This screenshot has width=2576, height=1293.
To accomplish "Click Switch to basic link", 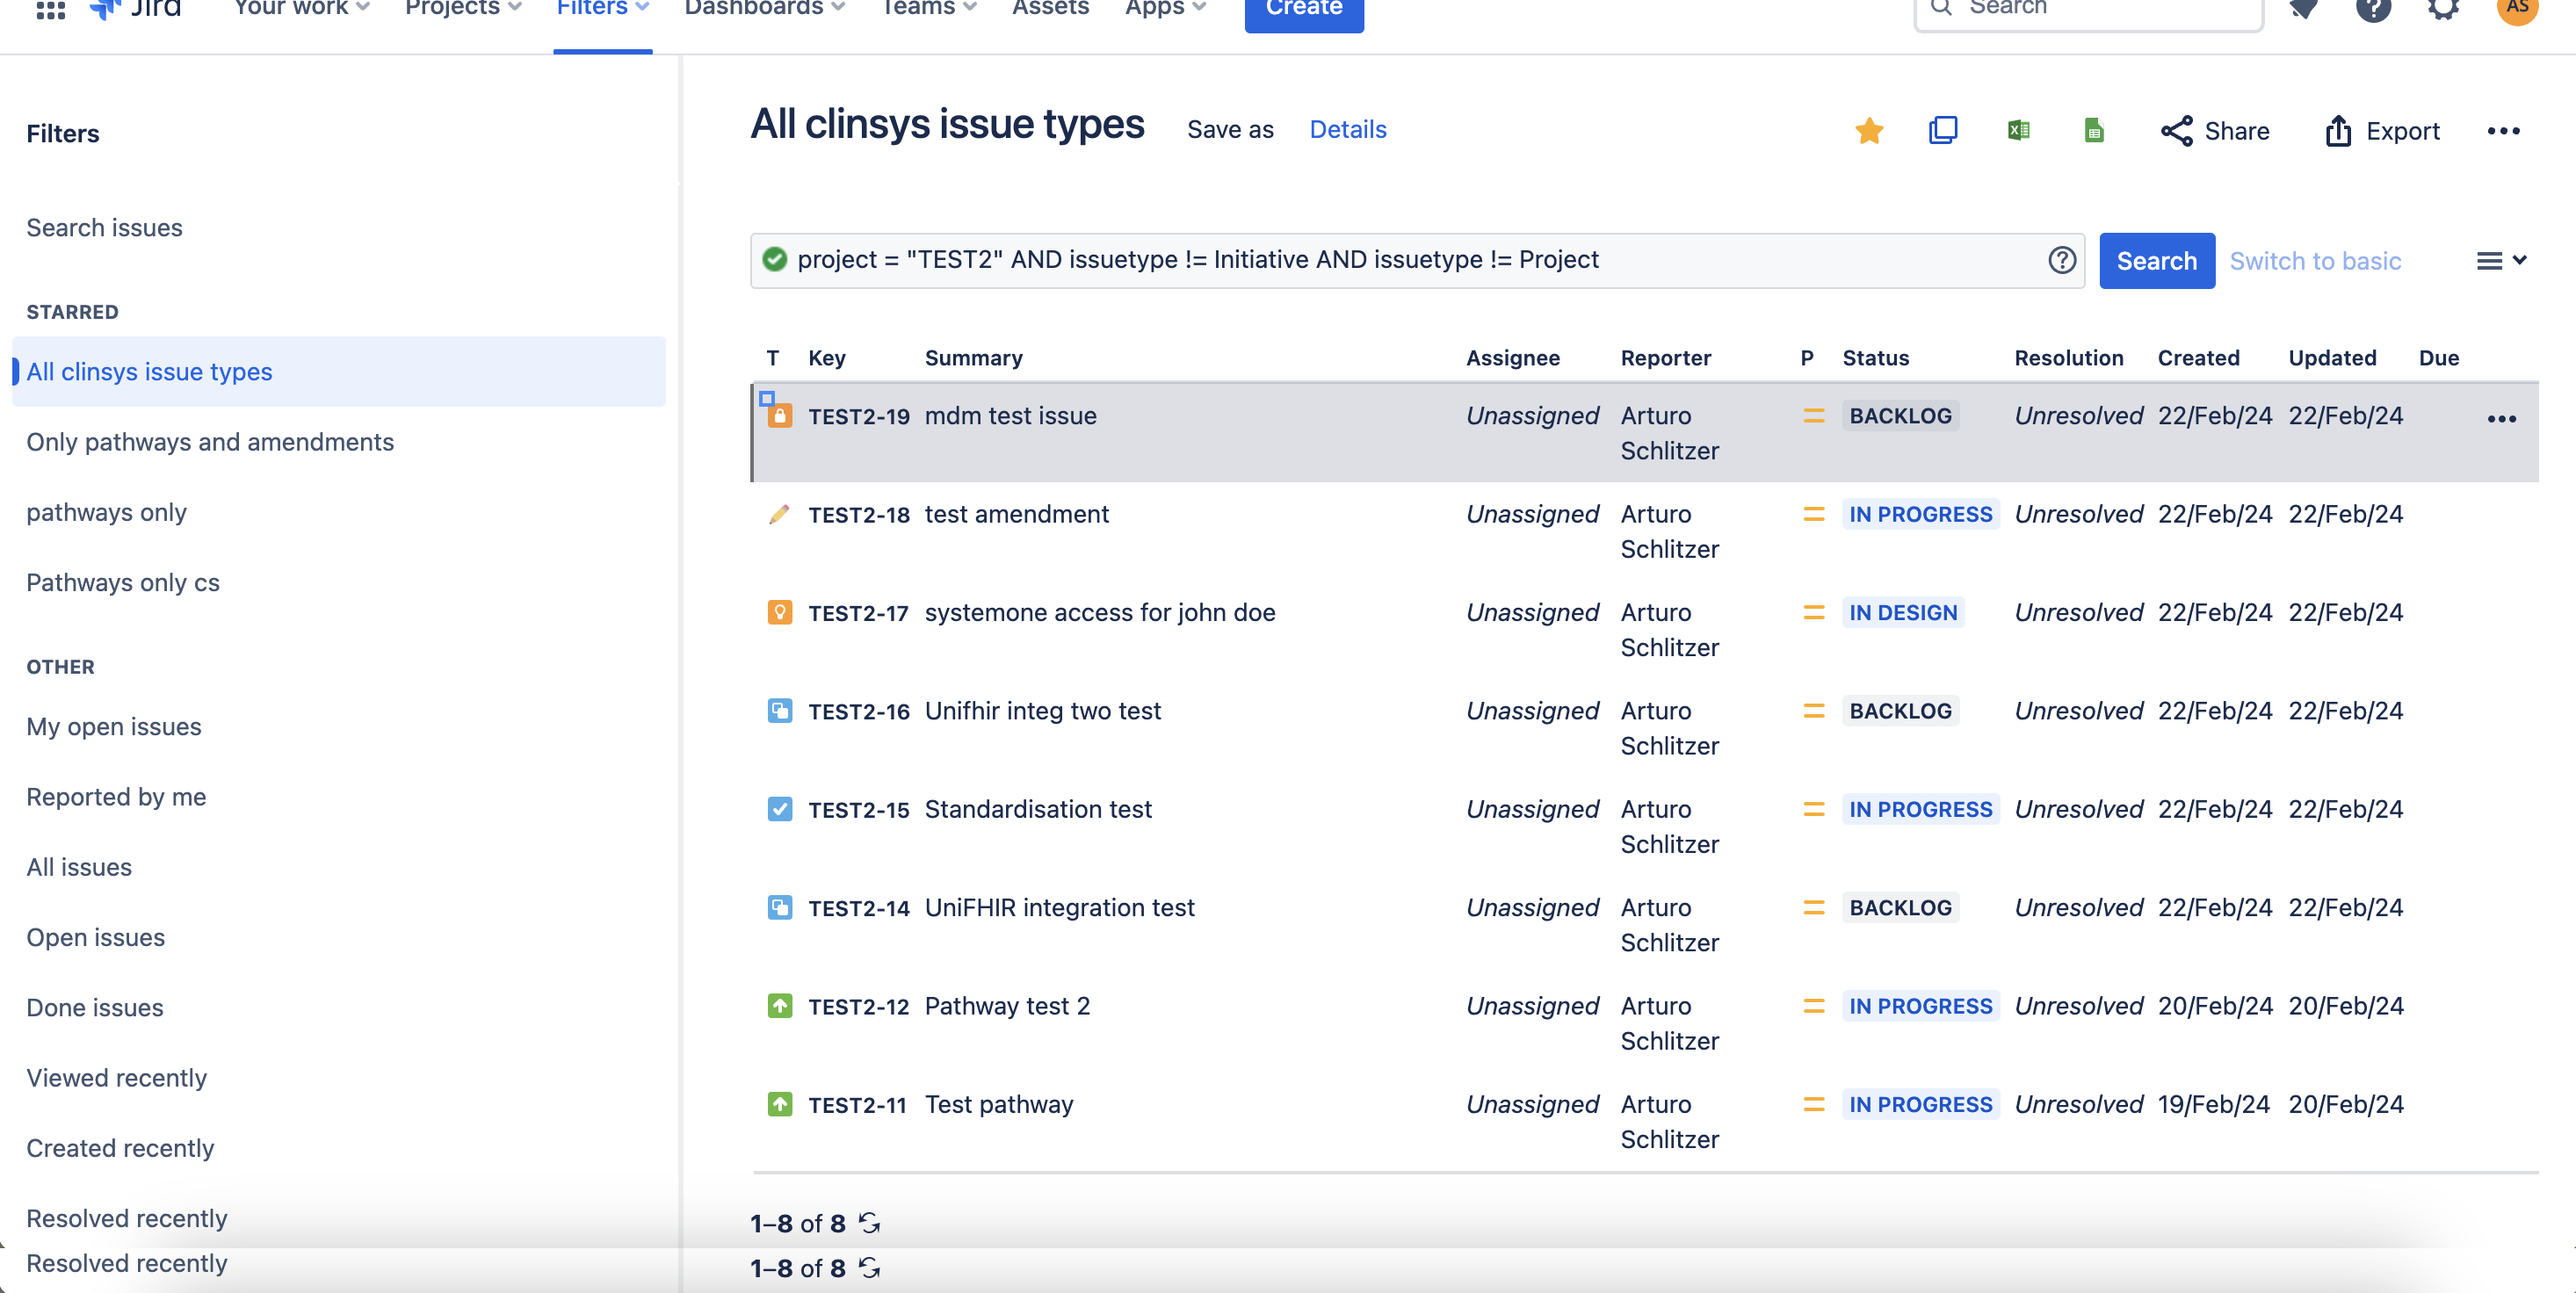I will [2314, 261].
